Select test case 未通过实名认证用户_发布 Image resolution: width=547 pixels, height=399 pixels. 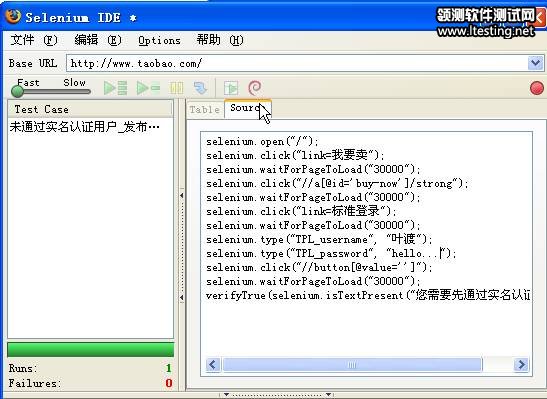[85, 127]
